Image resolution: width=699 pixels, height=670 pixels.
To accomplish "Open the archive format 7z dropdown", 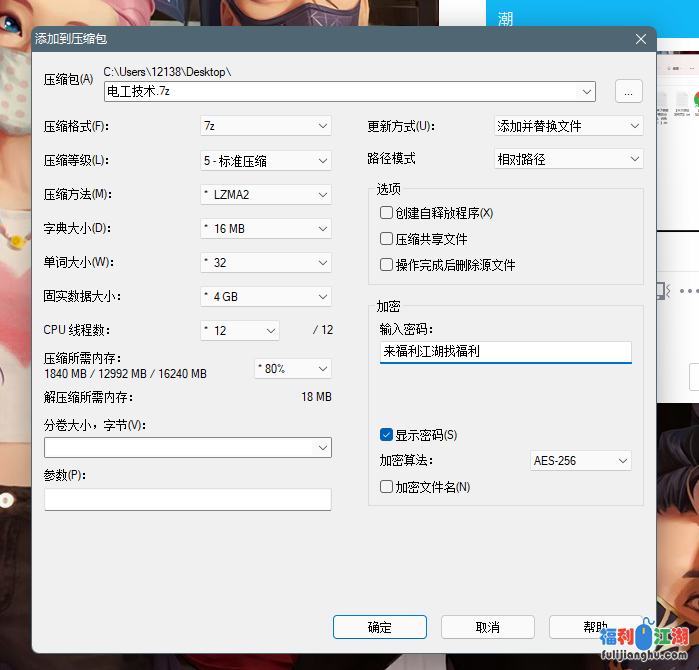I will [x=265, y=126].
